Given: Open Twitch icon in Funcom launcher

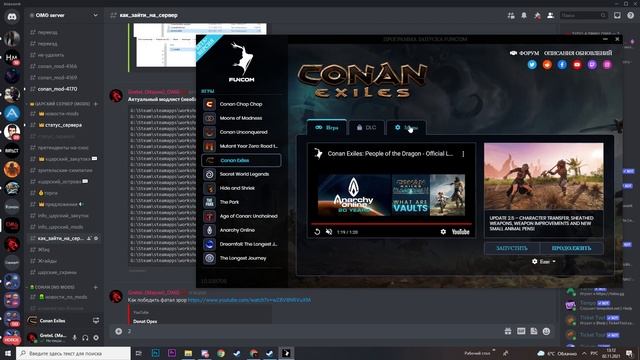Looking at the screenshot, I should coord(592,64).
